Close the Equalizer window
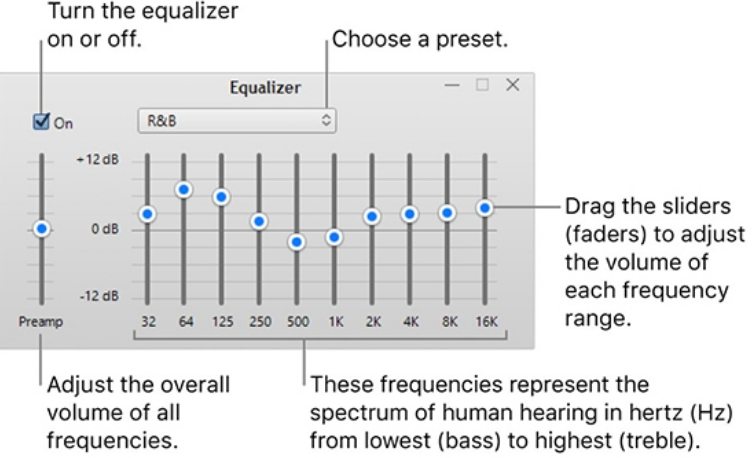The image size is (752, 458). pos(512,86)
